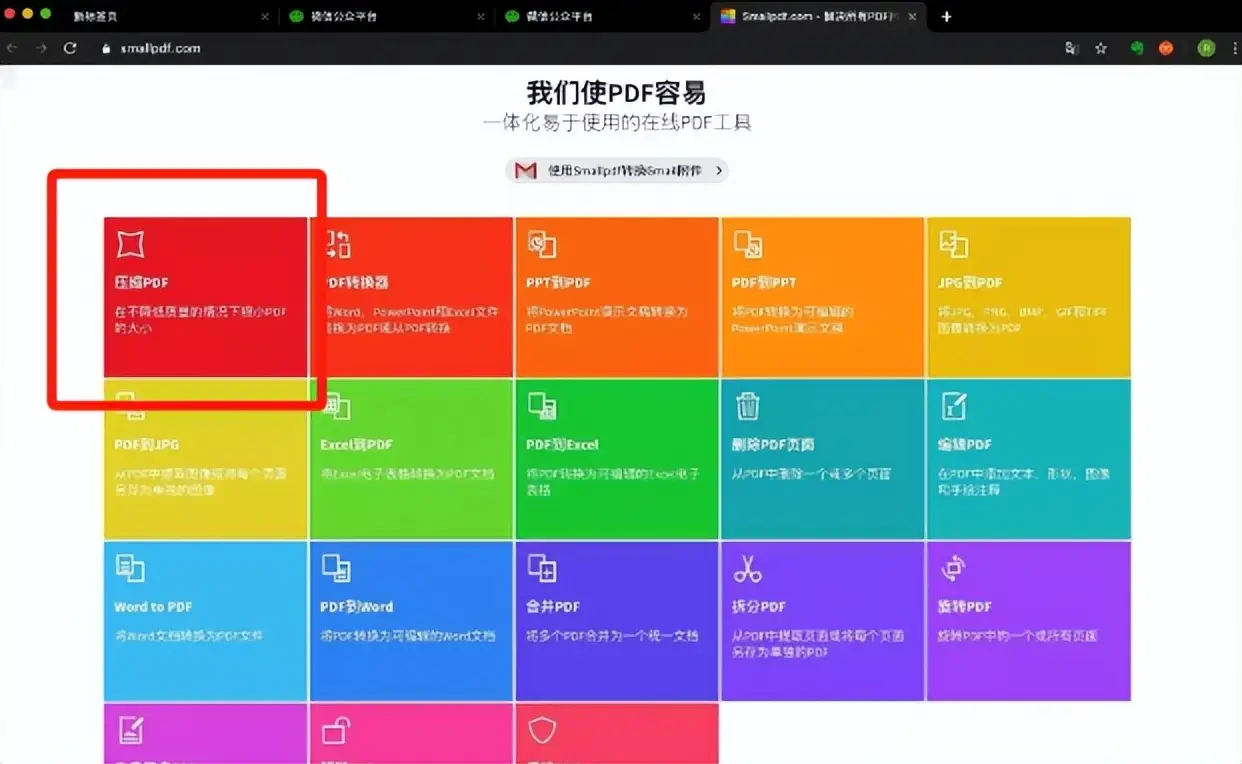Viewport: 1242px width, 764px height.
Task: Open the PDF到Word title link
Action: coord(357,607)
